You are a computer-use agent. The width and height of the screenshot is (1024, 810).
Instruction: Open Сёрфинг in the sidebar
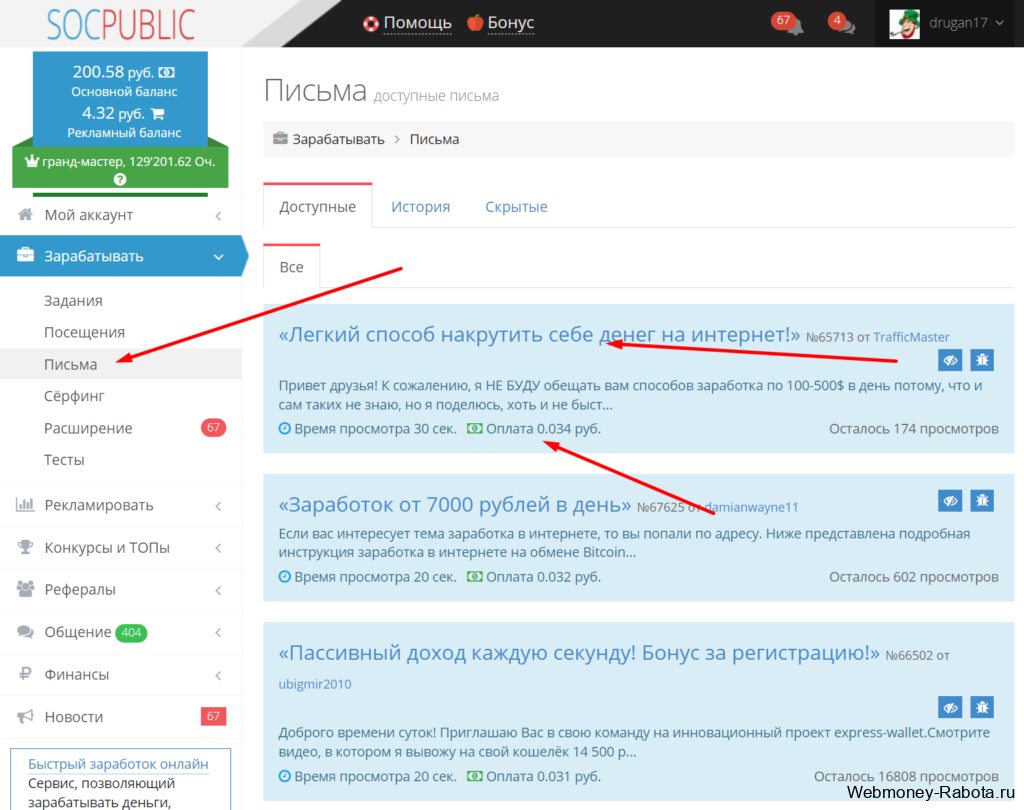click(x=74, y=396)
